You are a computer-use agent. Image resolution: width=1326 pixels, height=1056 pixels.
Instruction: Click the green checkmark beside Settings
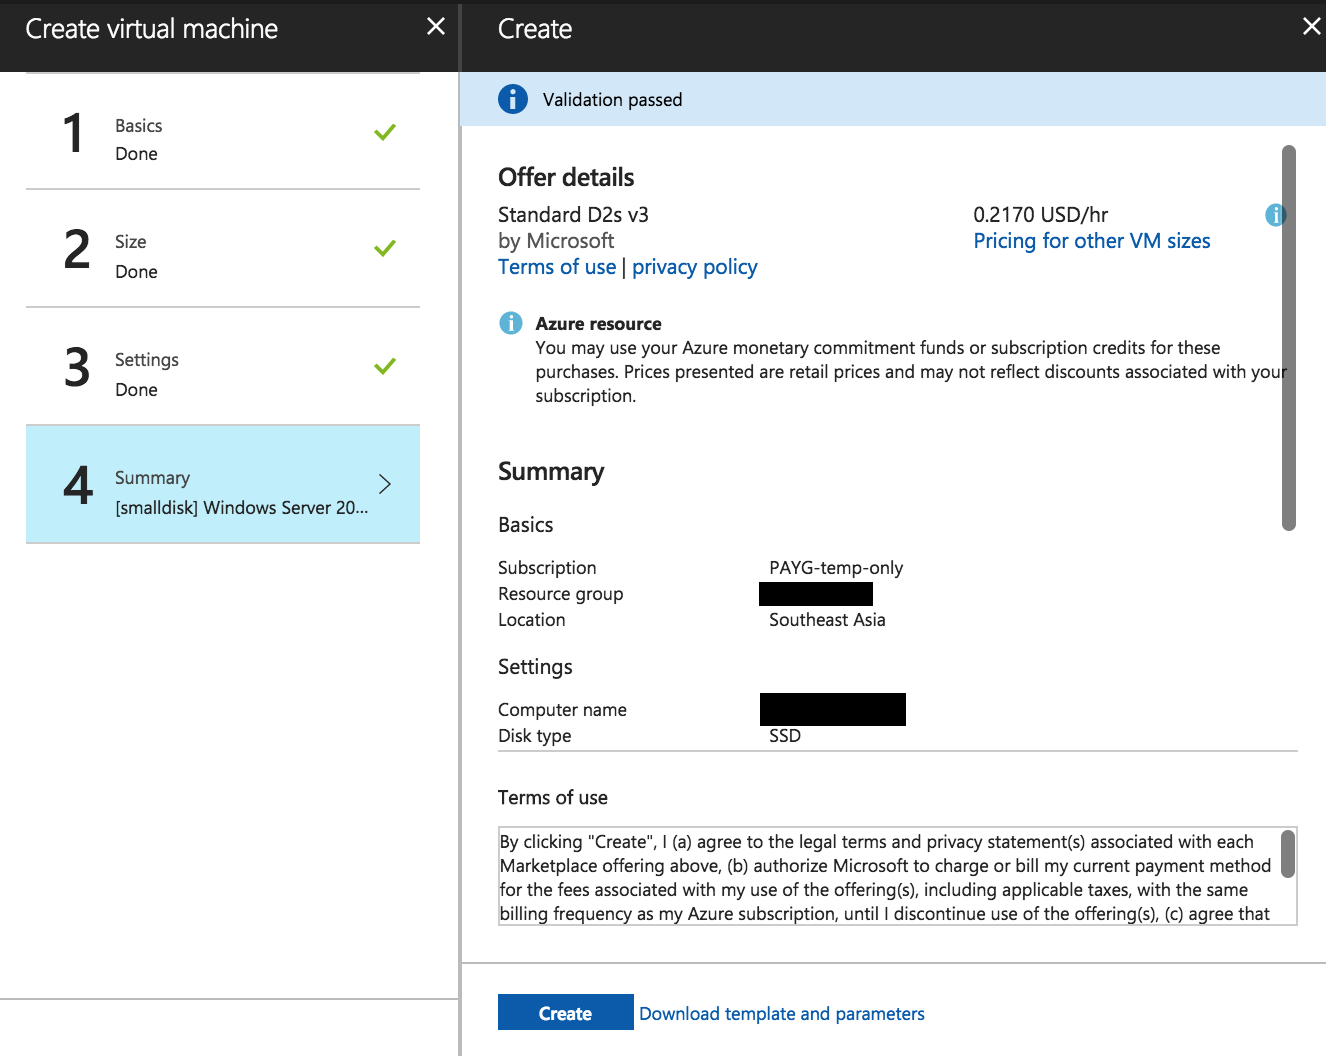[385, 366]
